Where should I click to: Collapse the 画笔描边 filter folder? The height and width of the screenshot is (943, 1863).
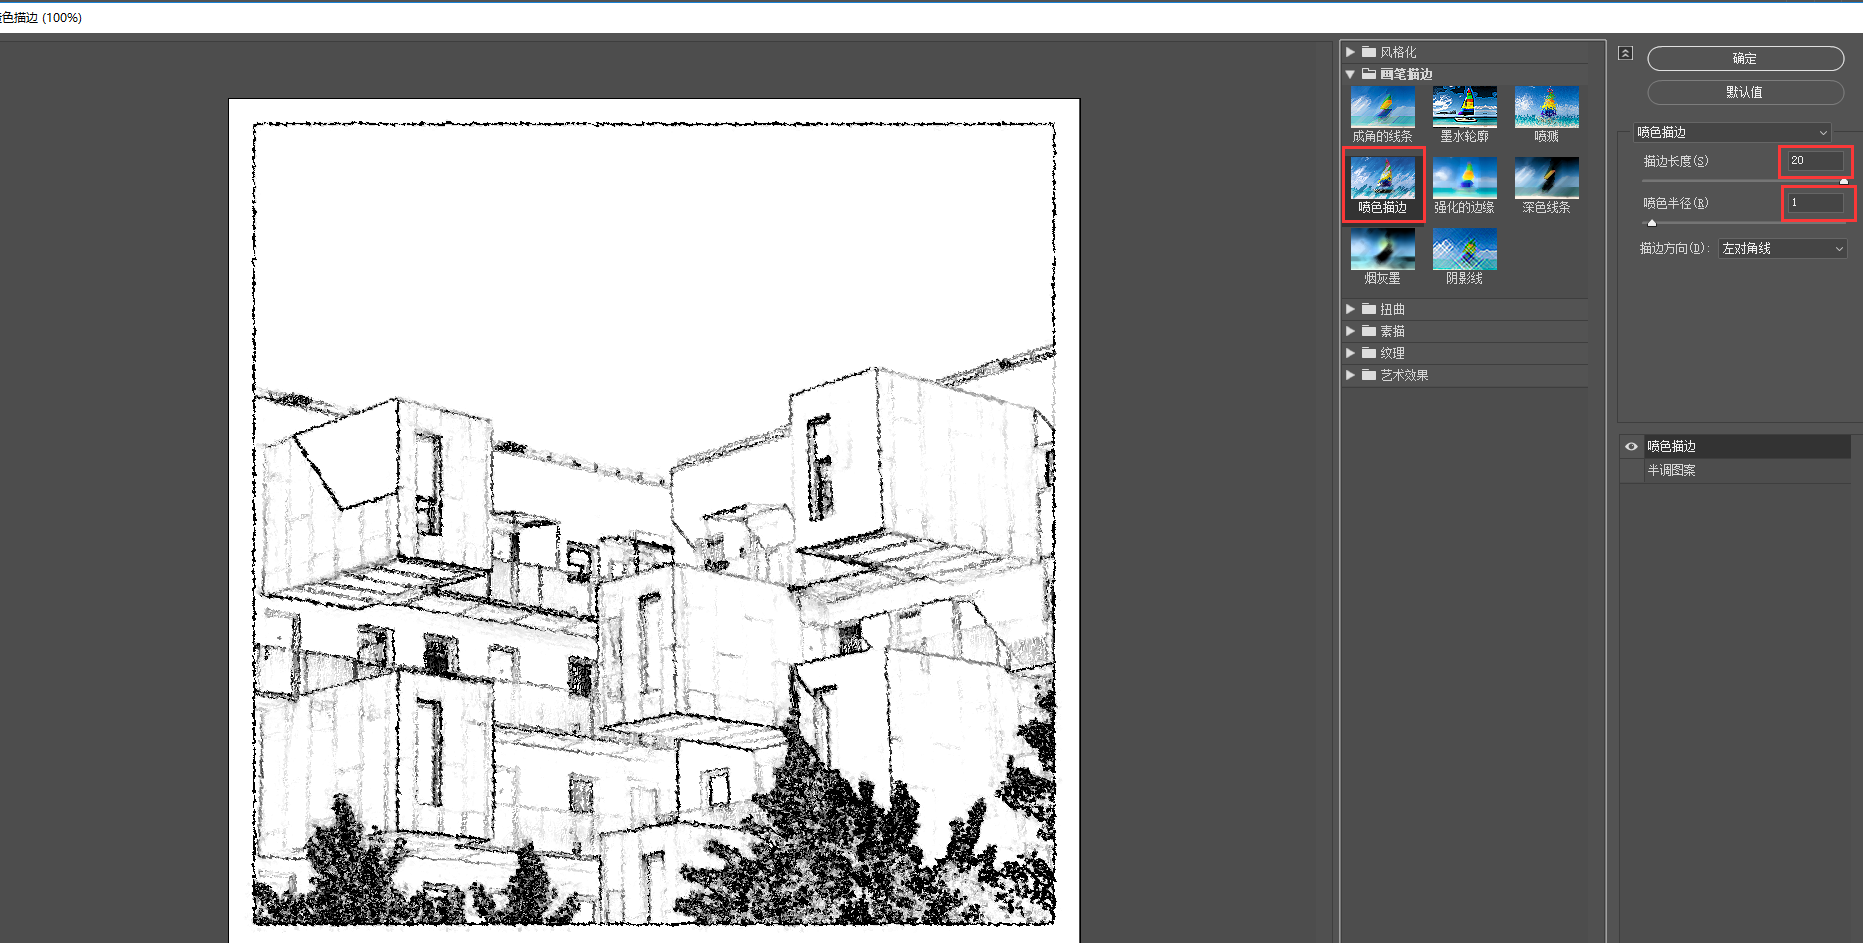[x=1350, y=74]
